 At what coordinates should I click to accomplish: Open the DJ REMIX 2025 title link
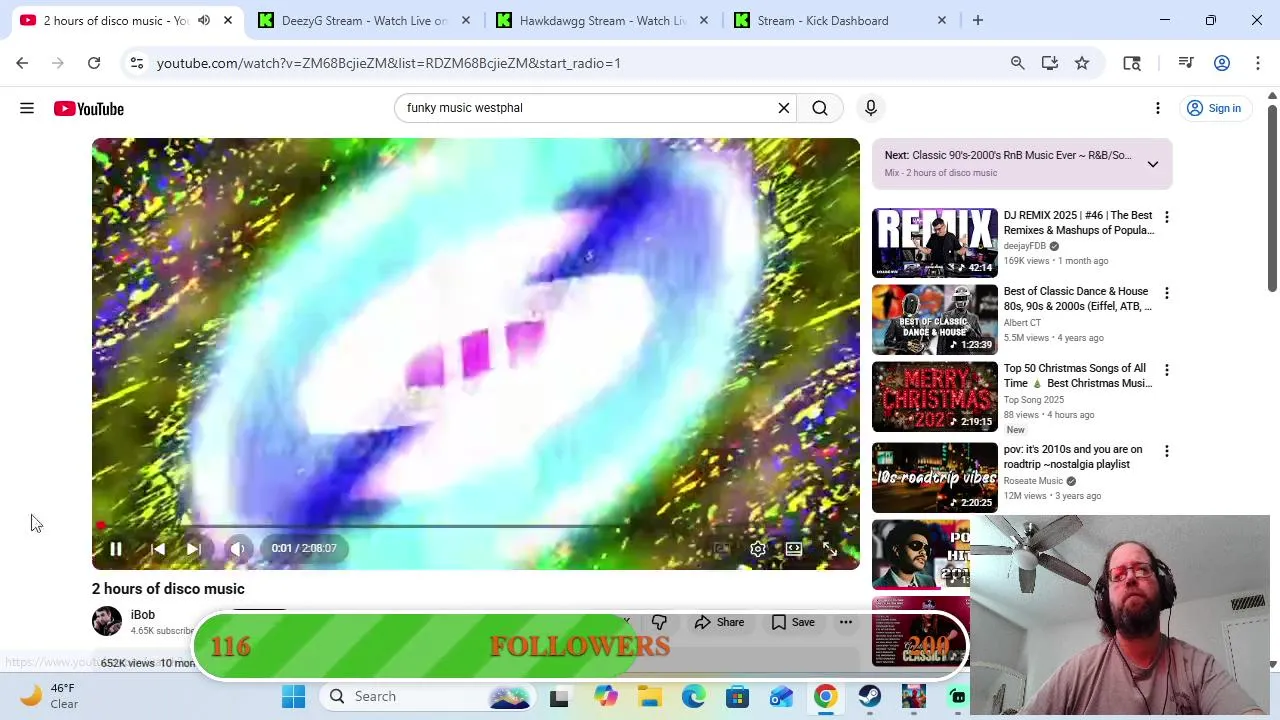point(1079,223)
